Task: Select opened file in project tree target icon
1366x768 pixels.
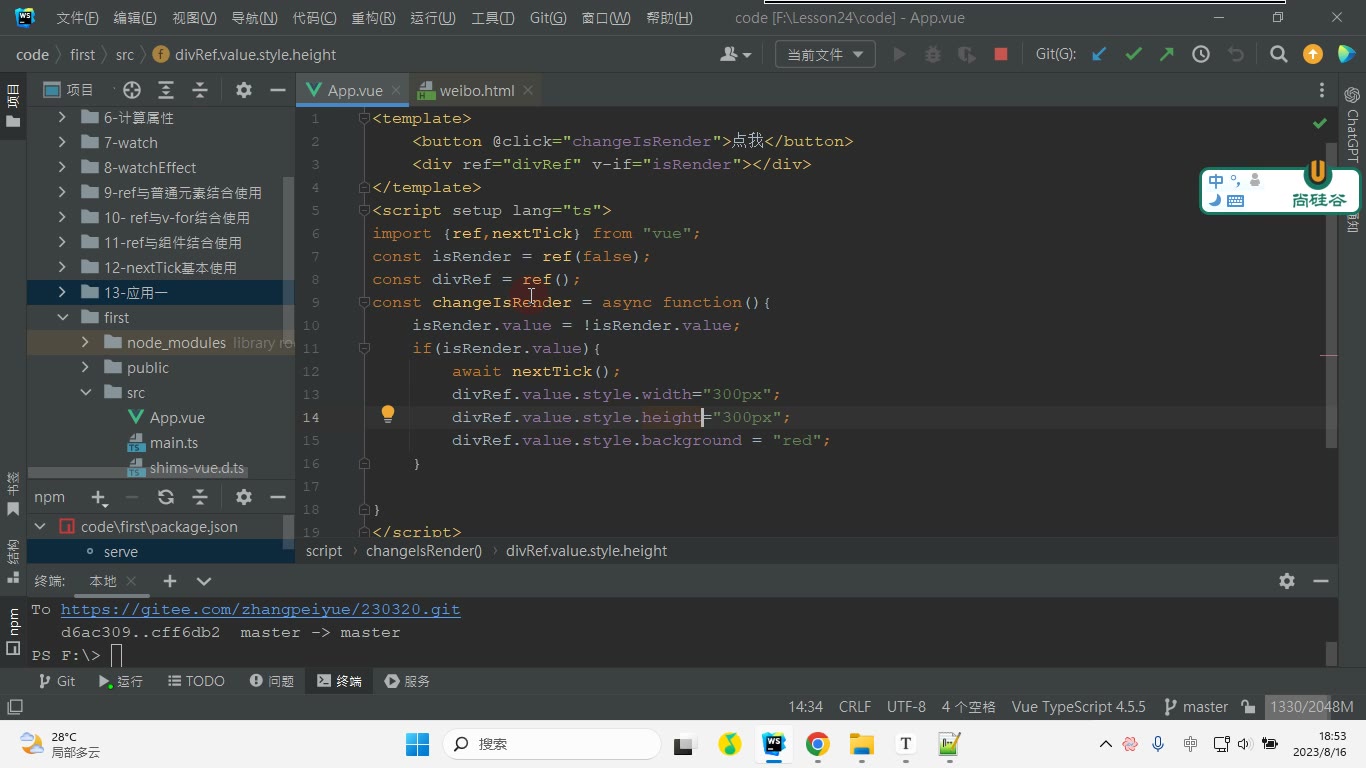Action: coord(132,90)
